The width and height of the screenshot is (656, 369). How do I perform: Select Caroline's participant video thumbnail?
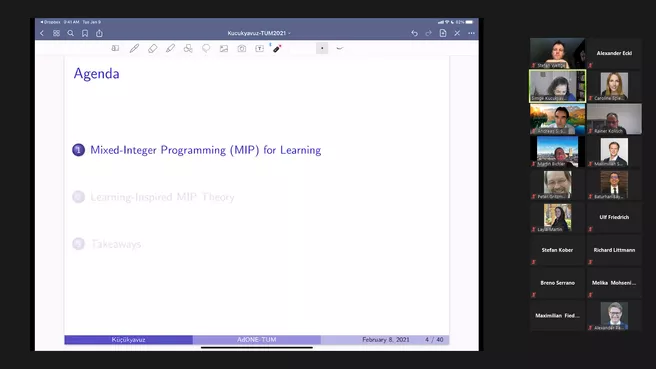tap(614, 86)
